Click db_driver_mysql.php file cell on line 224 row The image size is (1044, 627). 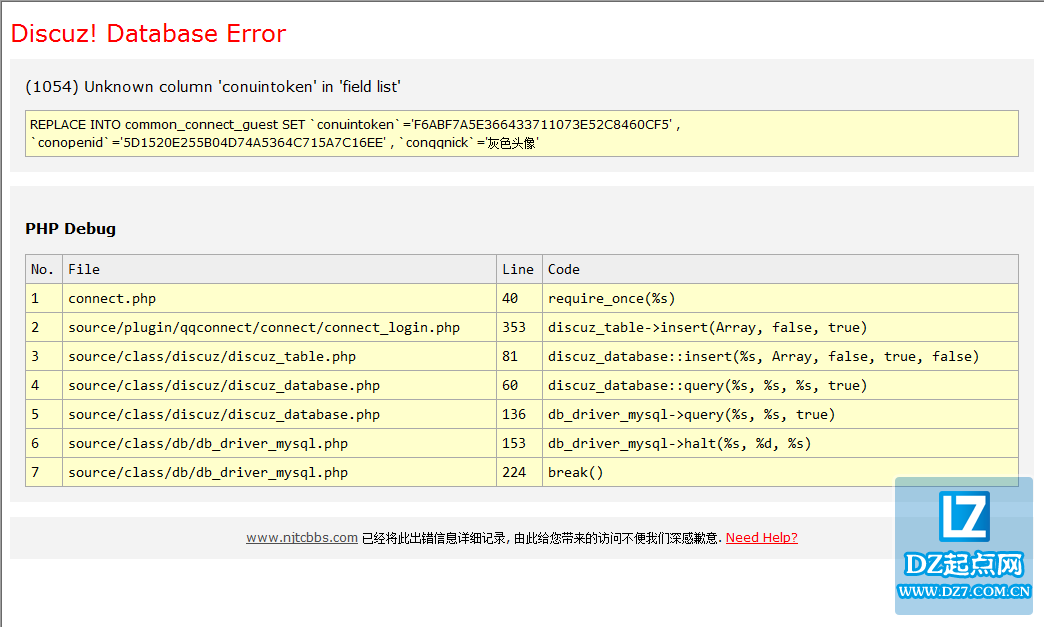[280, 473]
